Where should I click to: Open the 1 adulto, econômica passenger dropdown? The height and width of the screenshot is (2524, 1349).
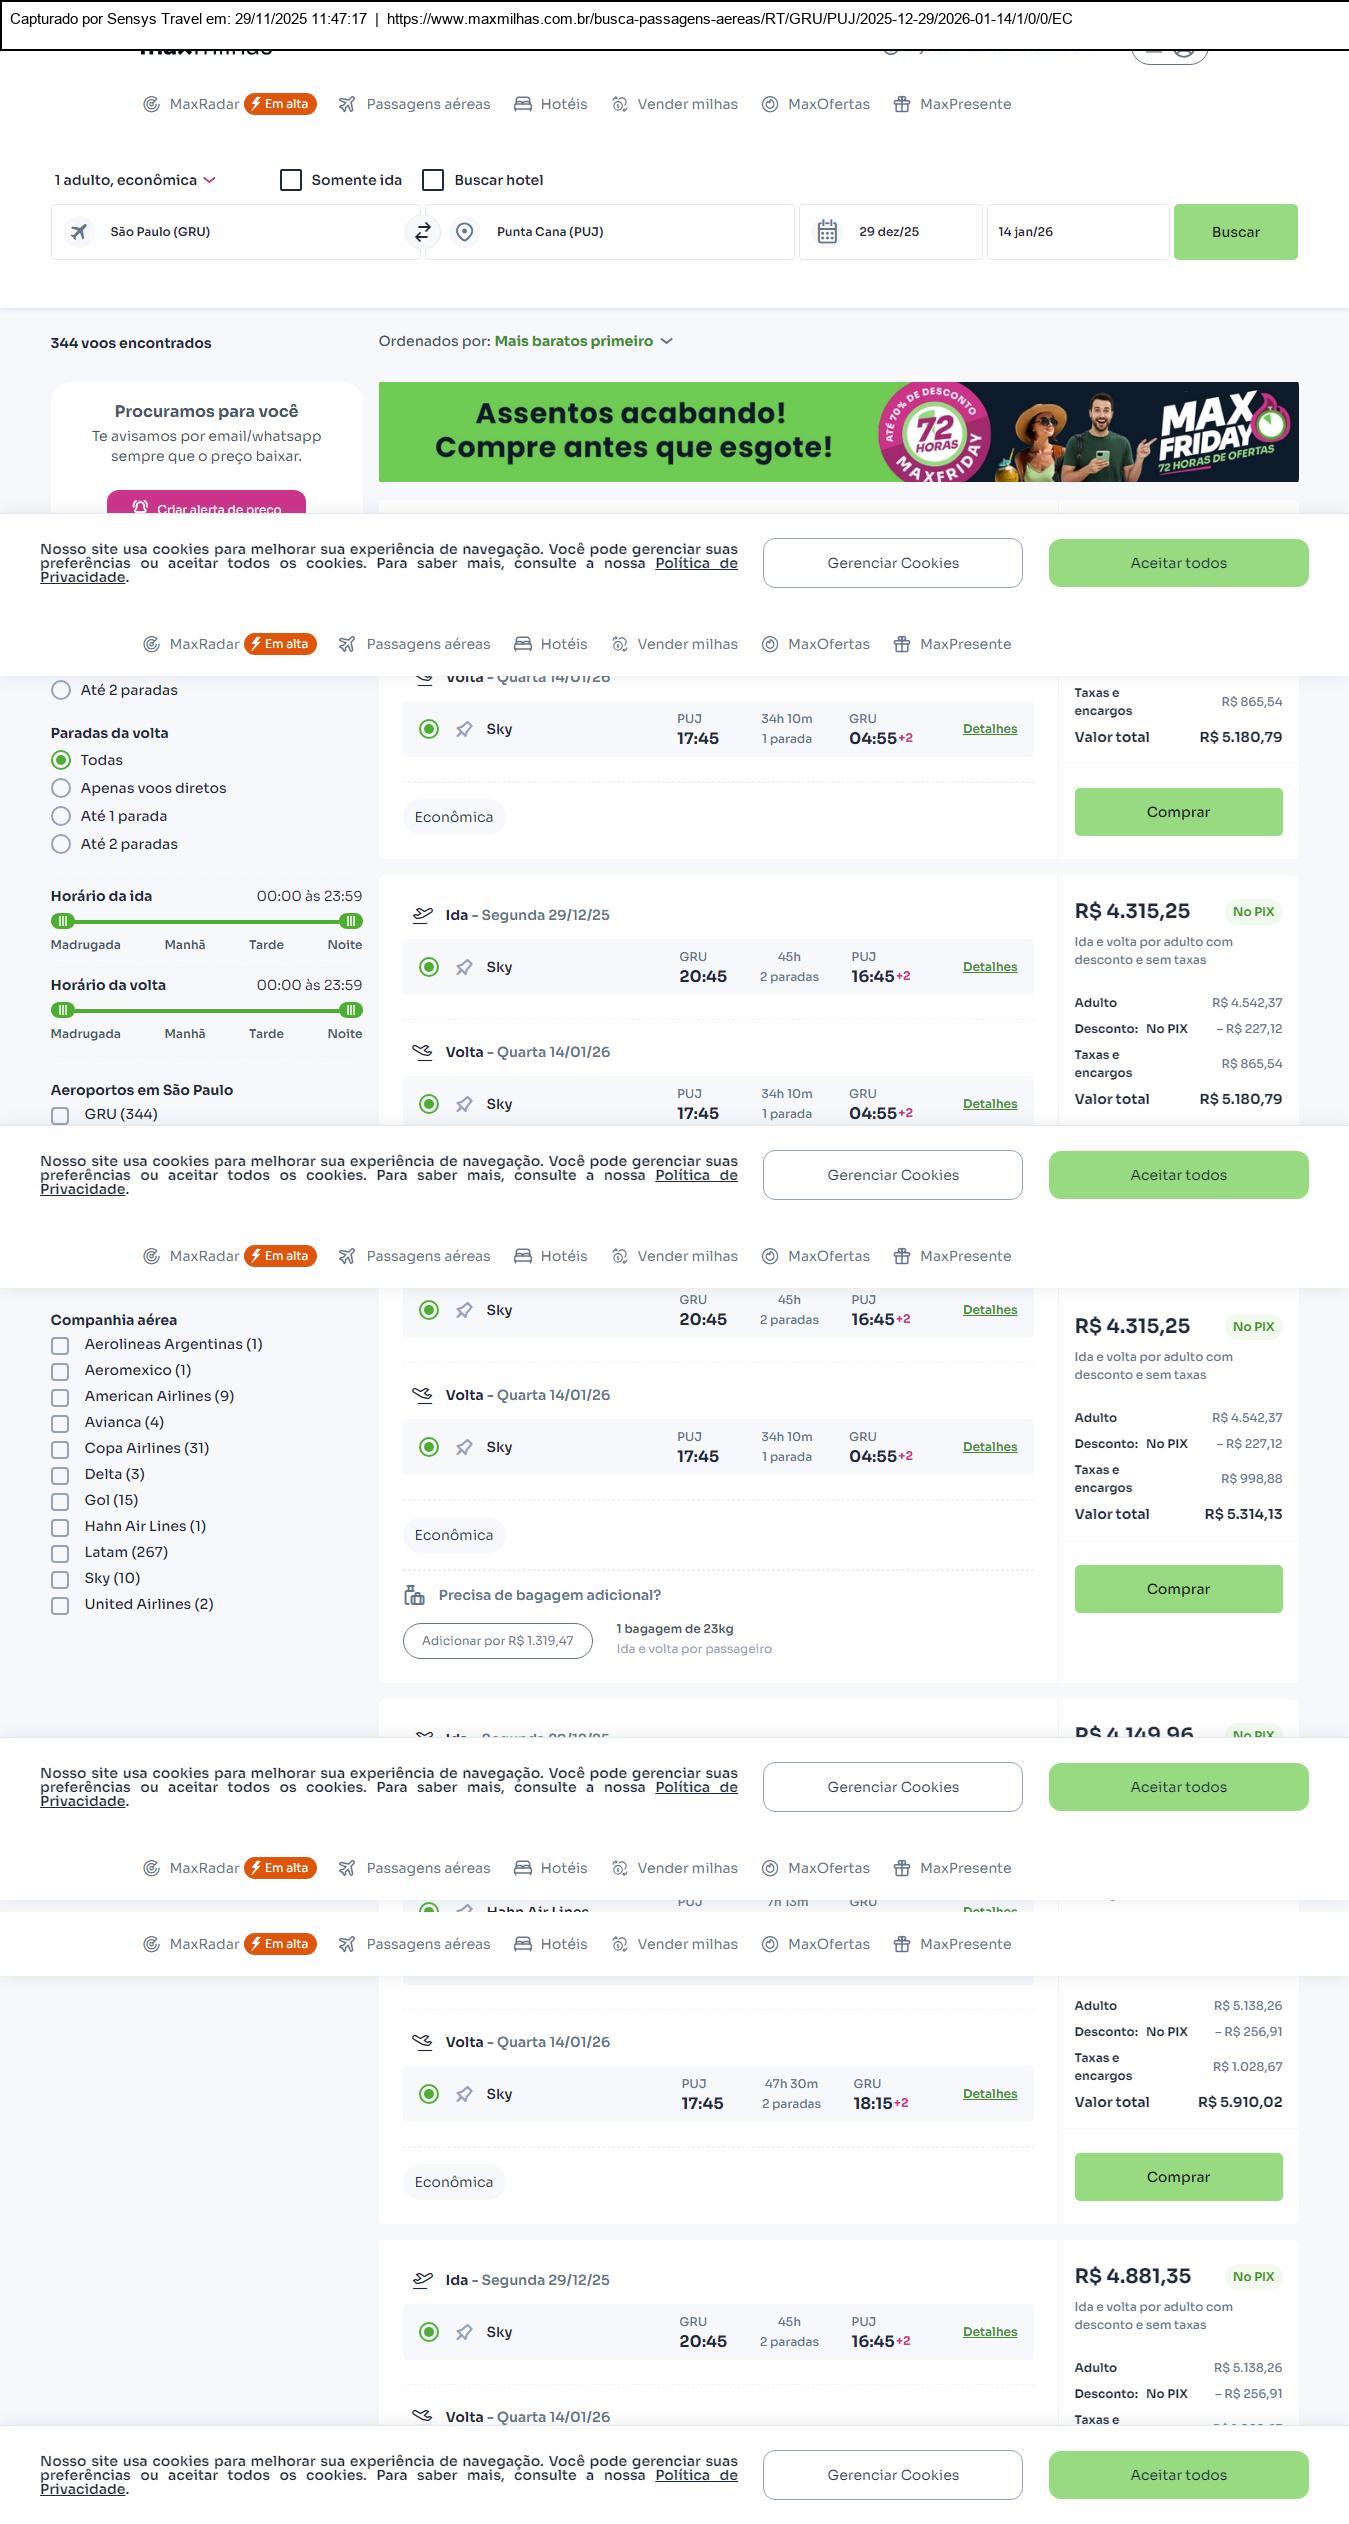click(135, 180)
